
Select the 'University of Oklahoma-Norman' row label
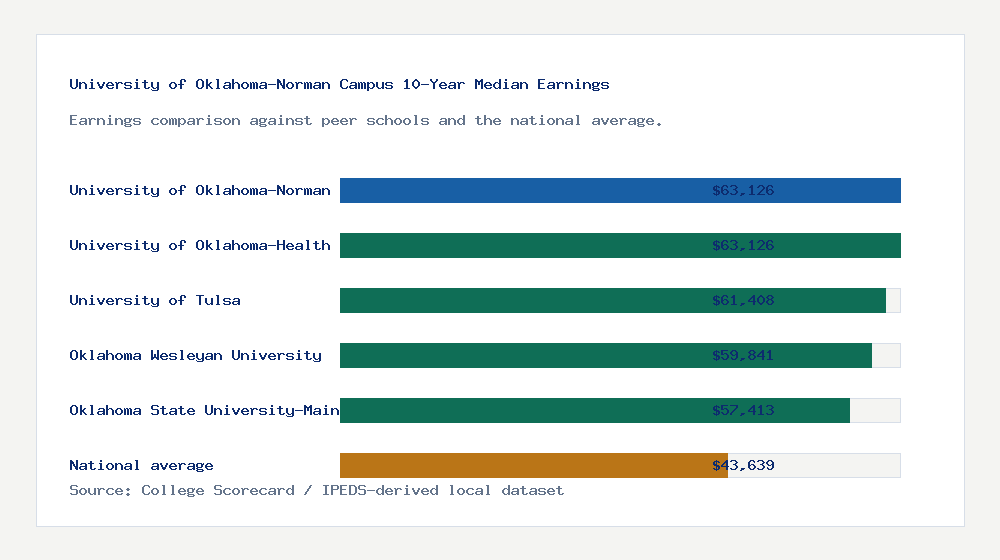tap(200, 190)
